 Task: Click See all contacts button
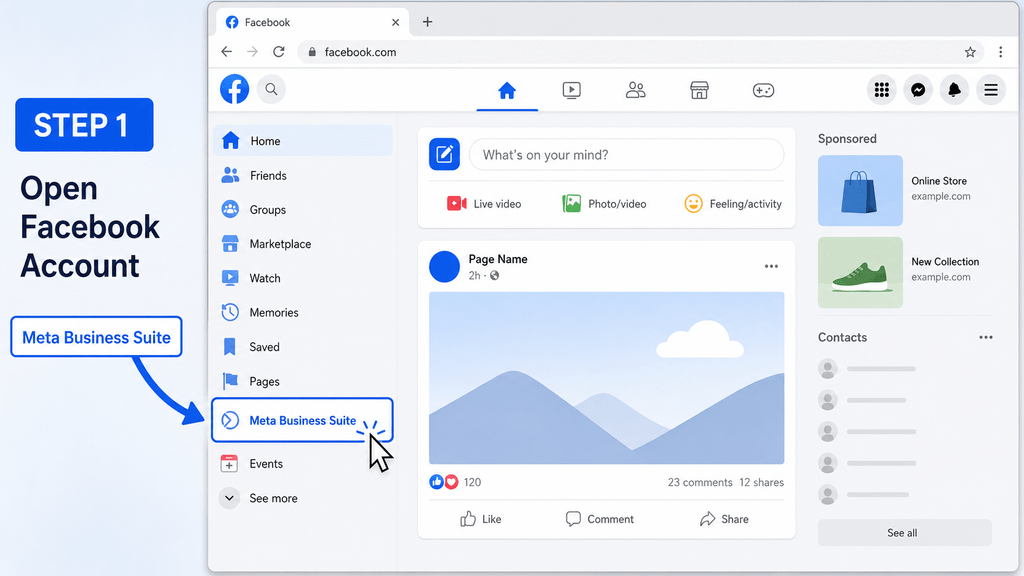[904, 532]
